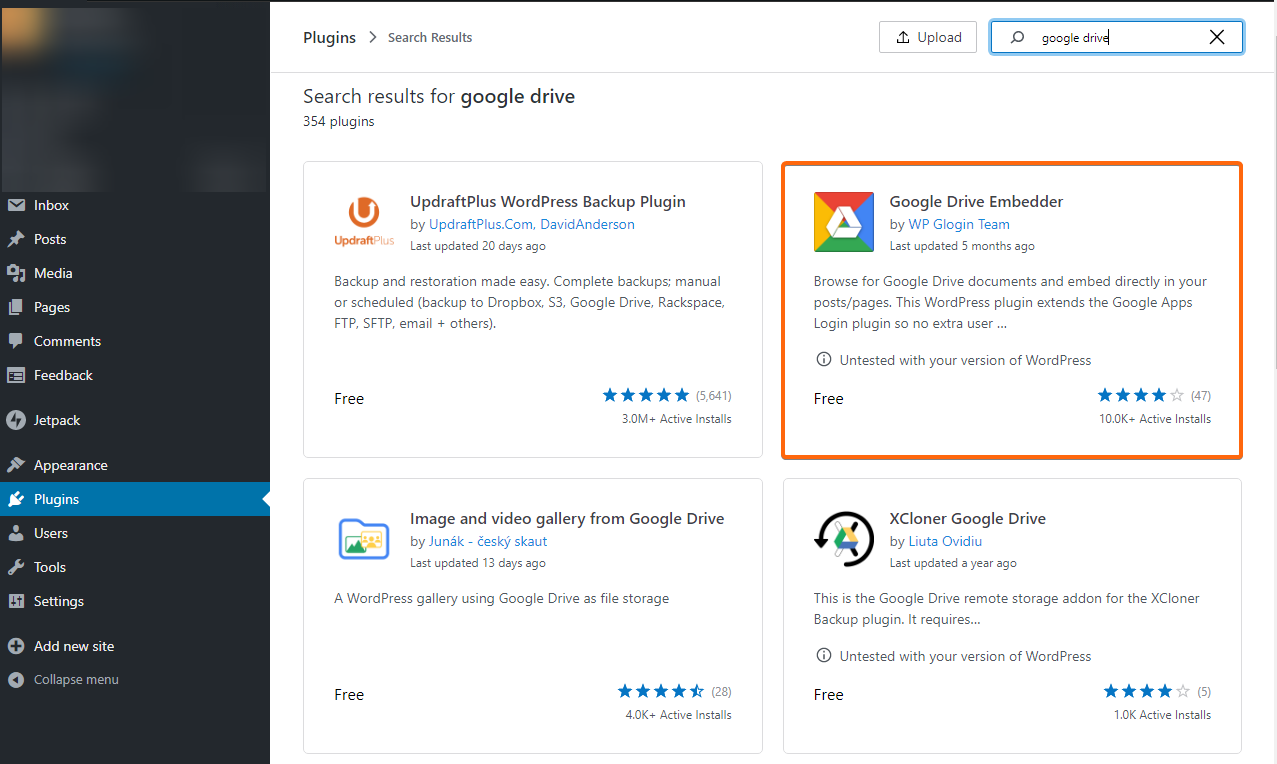Click the Junák - český skaut author link
This screenshot has width=1277, height=764.
(x=488, y=541)
